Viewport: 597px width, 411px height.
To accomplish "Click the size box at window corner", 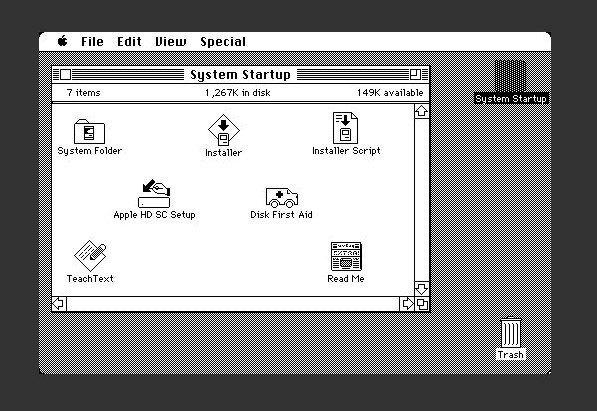I will click(x=422, y=304).
